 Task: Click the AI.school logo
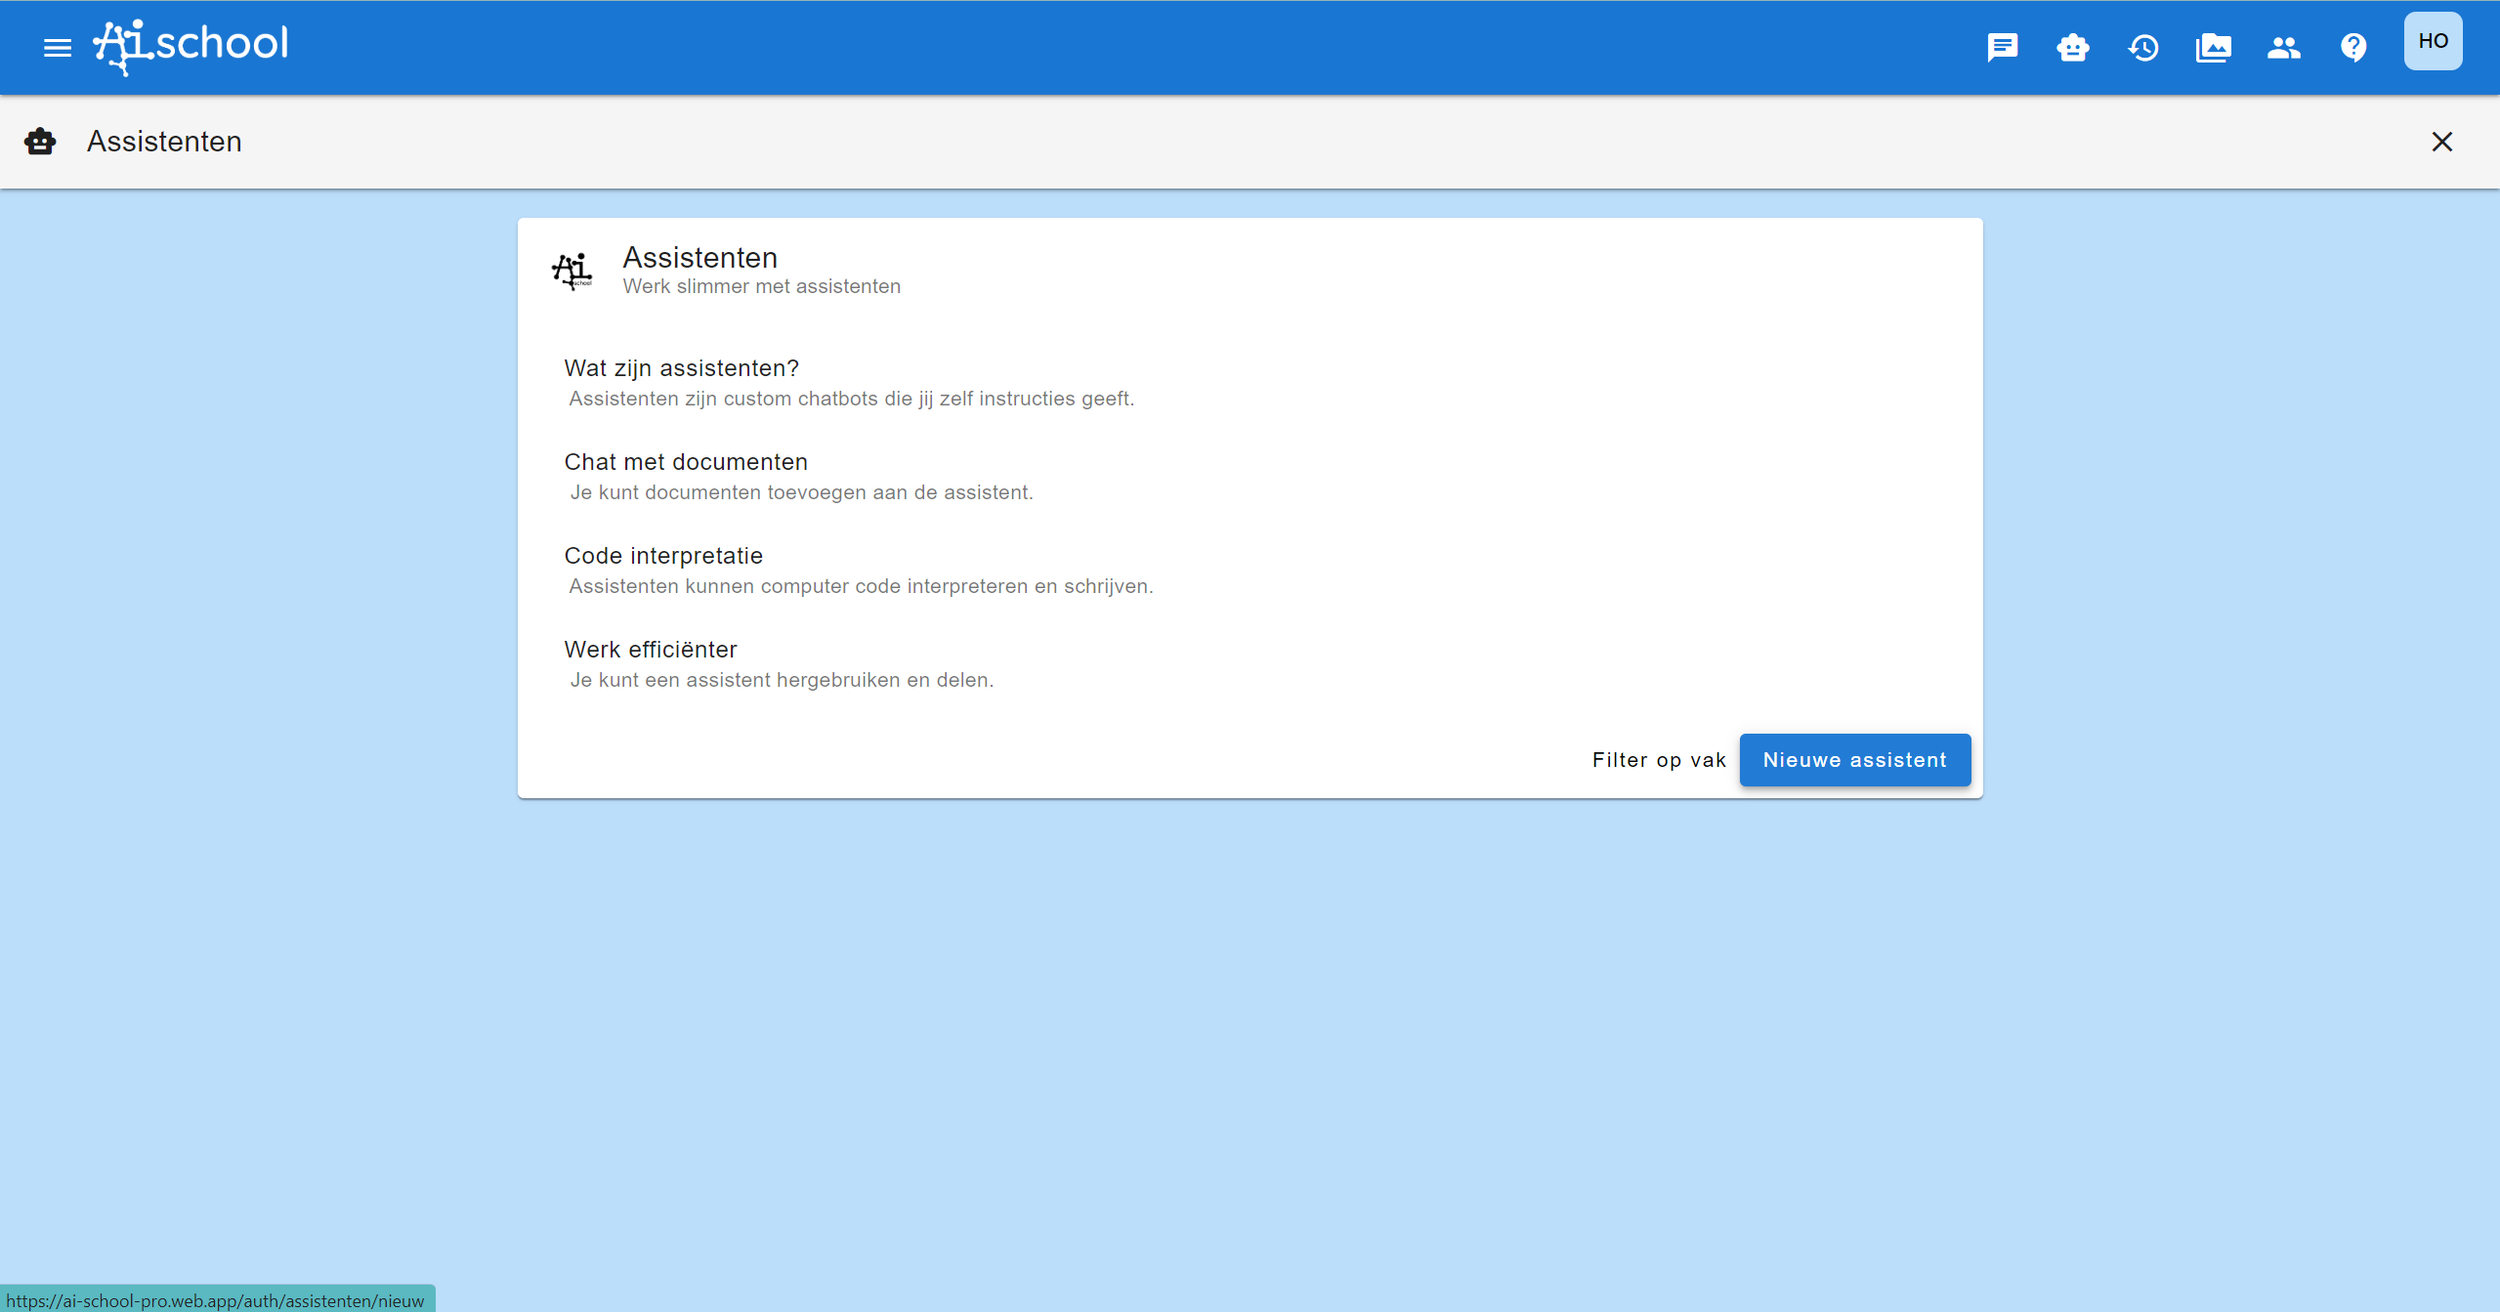tap(191, 46)
